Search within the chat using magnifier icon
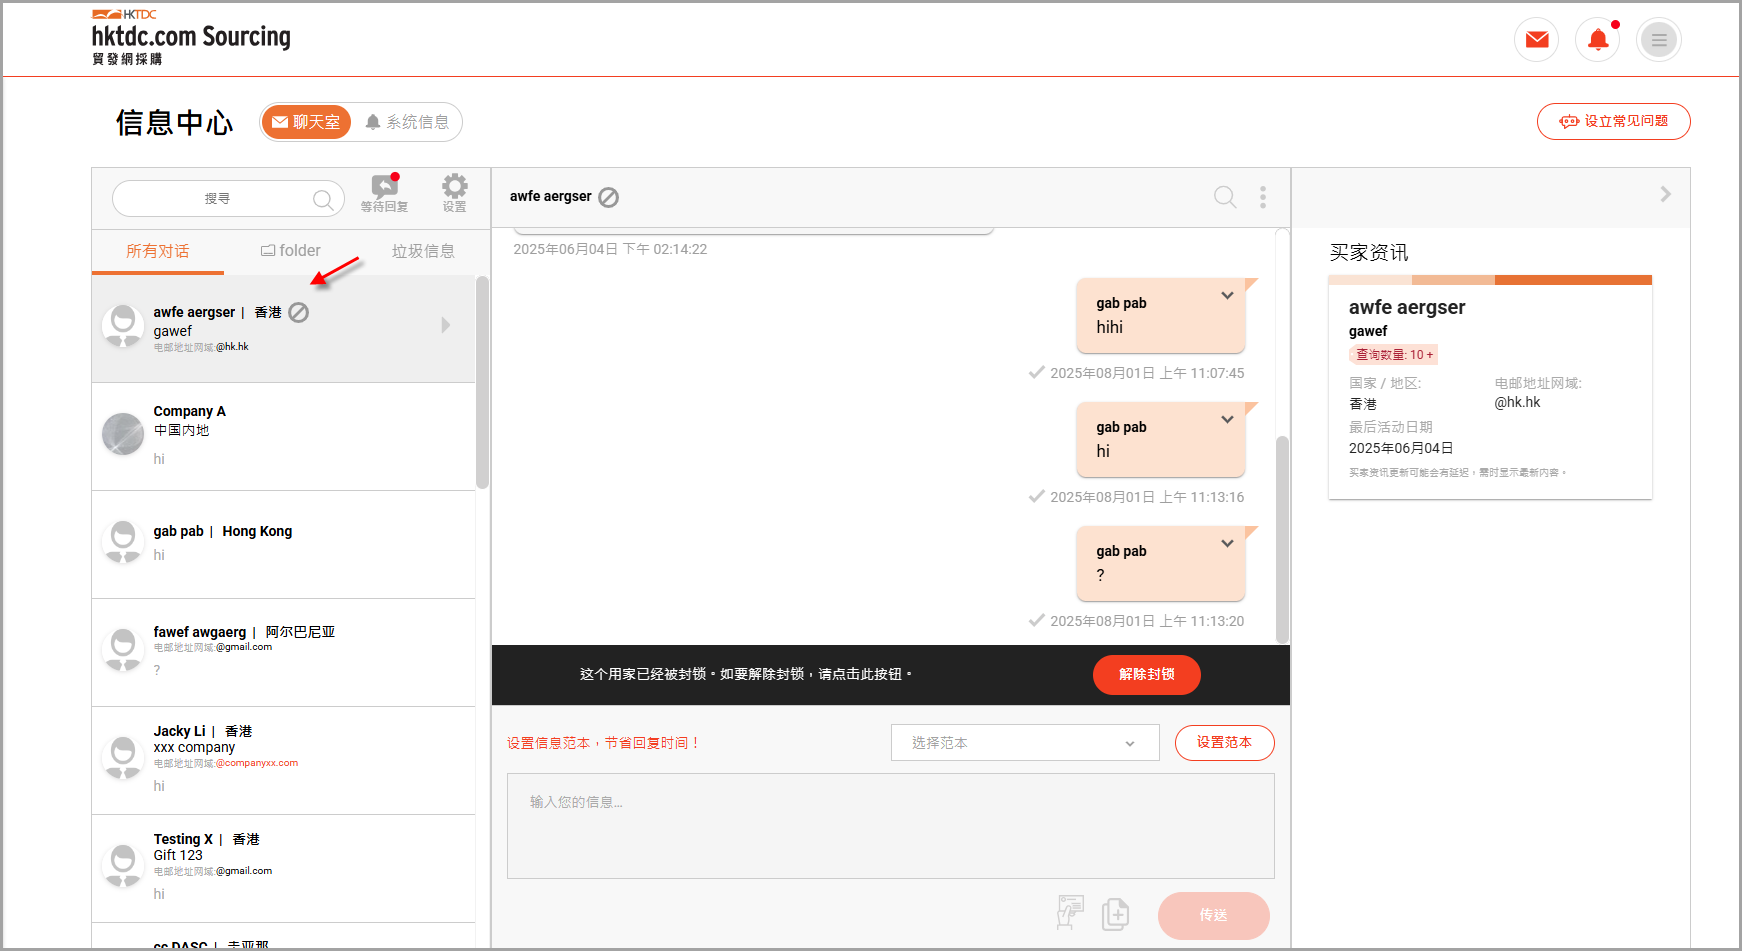 tap(1225, 197)
